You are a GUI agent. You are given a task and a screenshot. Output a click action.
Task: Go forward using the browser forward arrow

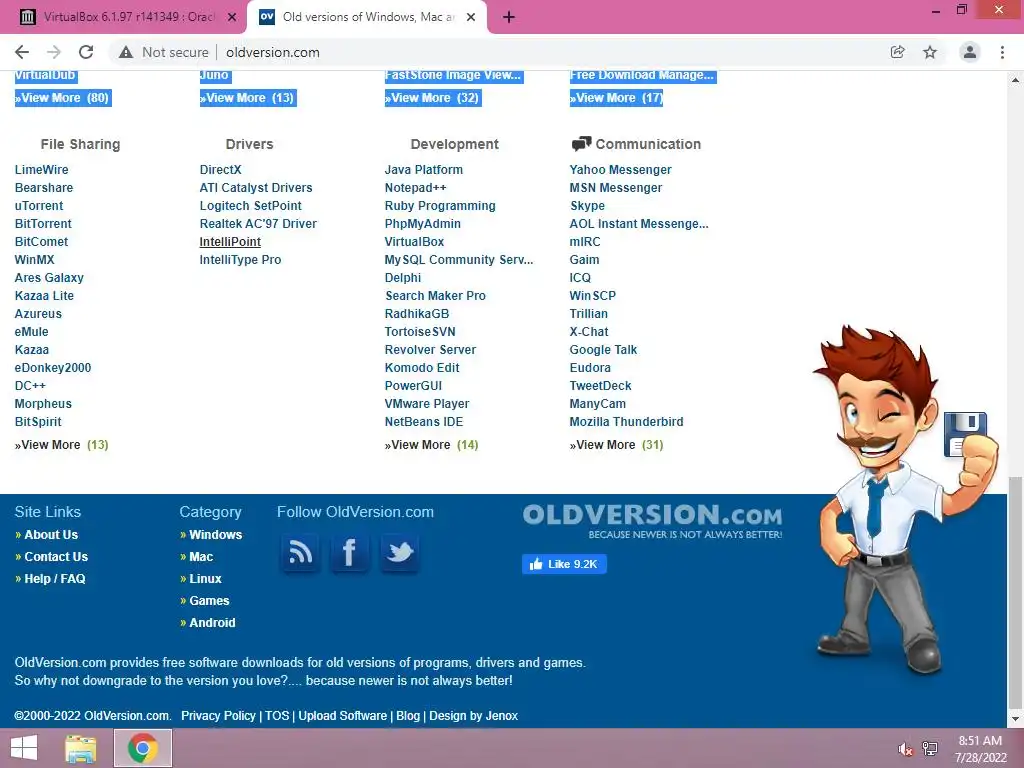(54, 52)
